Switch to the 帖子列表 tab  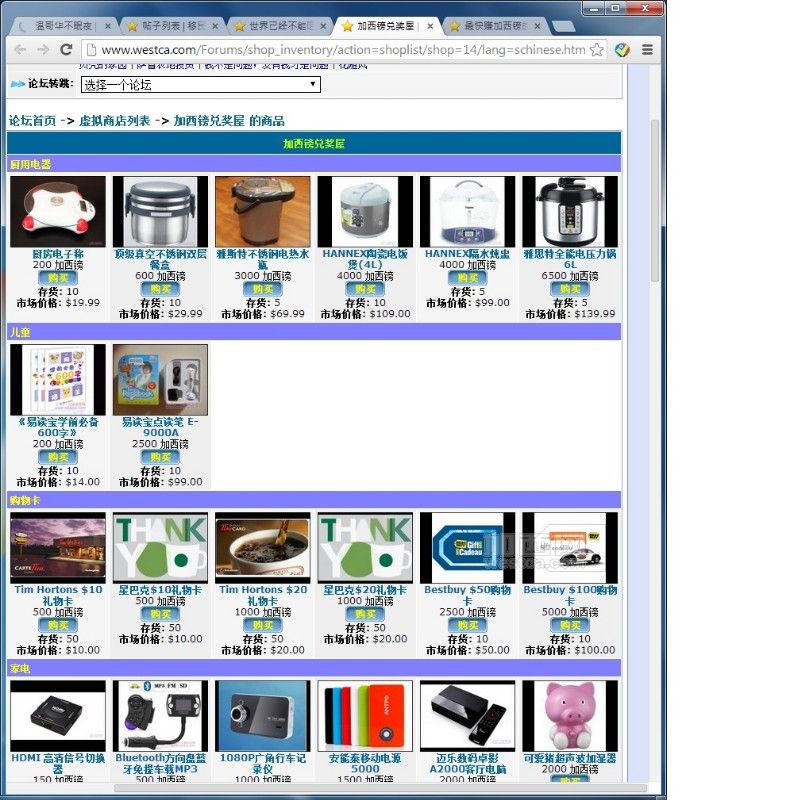coord(172,26)
